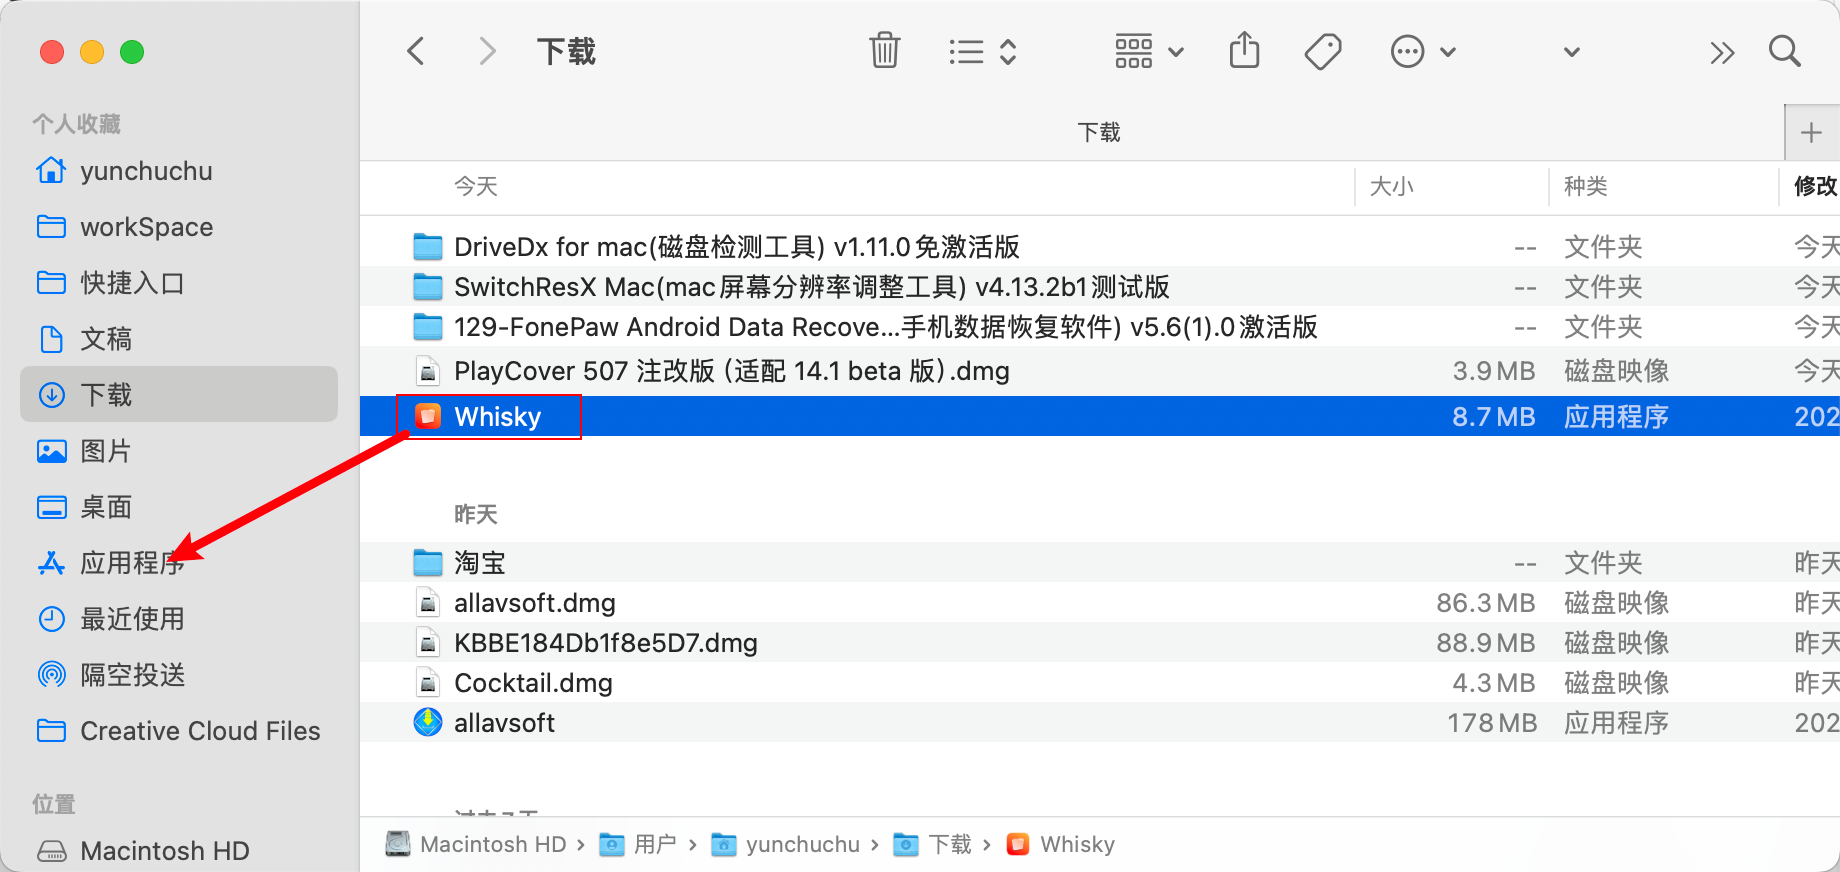Screen dimensions: 1840x872
Task: Add a new tab with plus button
Action: [x=1811, y=132]
